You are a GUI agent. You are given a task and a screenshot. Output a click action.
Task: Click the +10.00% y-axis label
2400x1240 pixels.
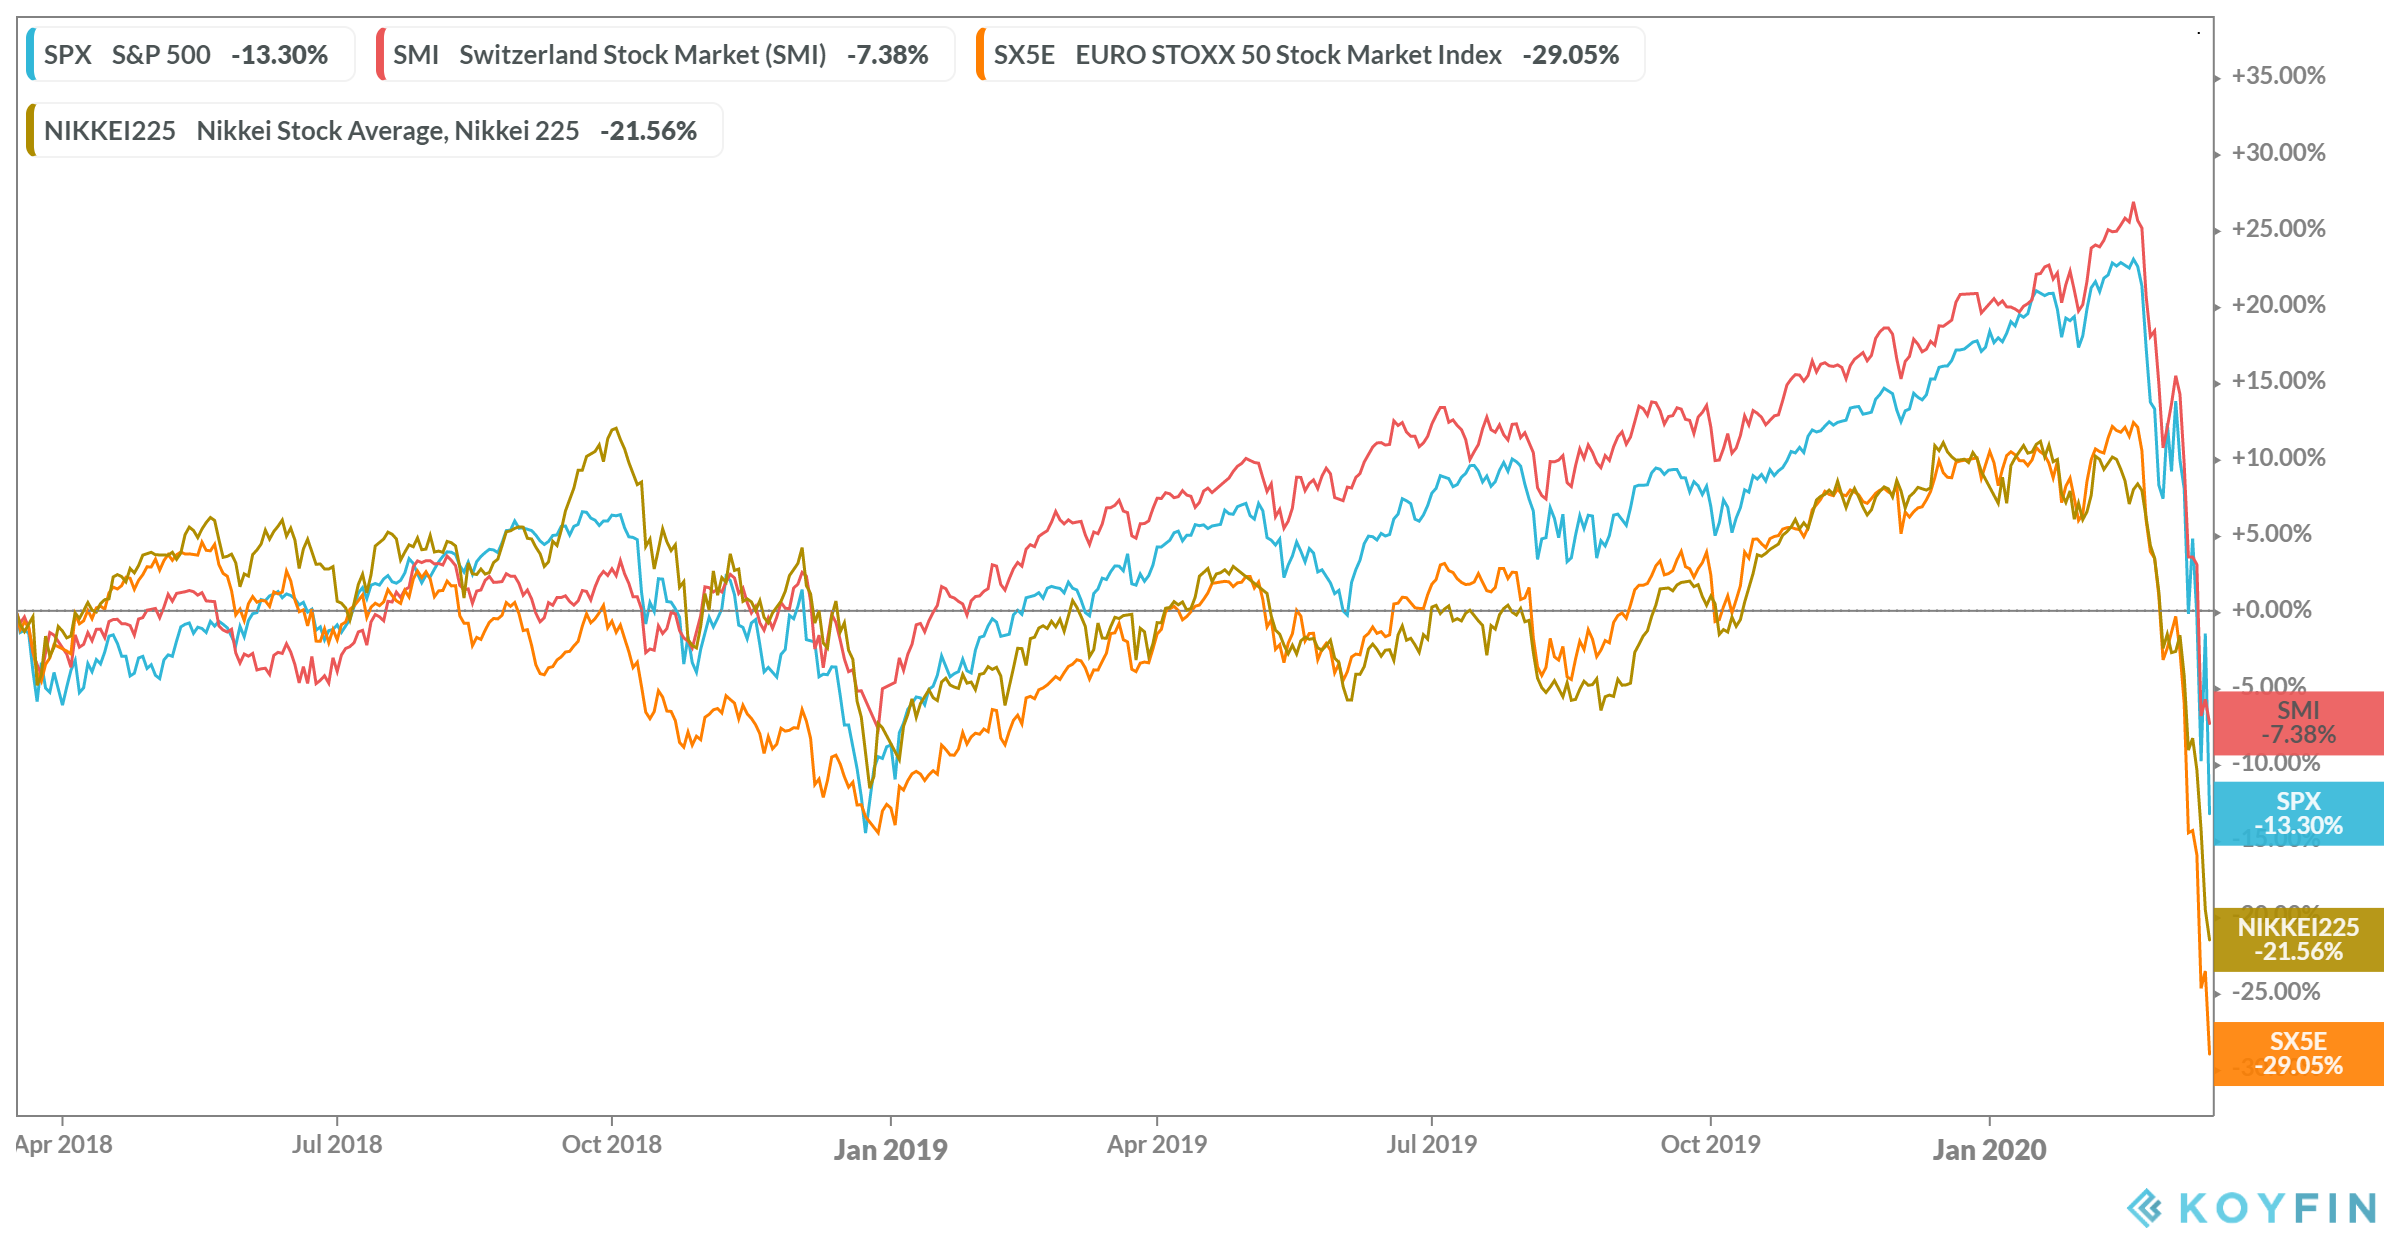[x=2279, y=458]
